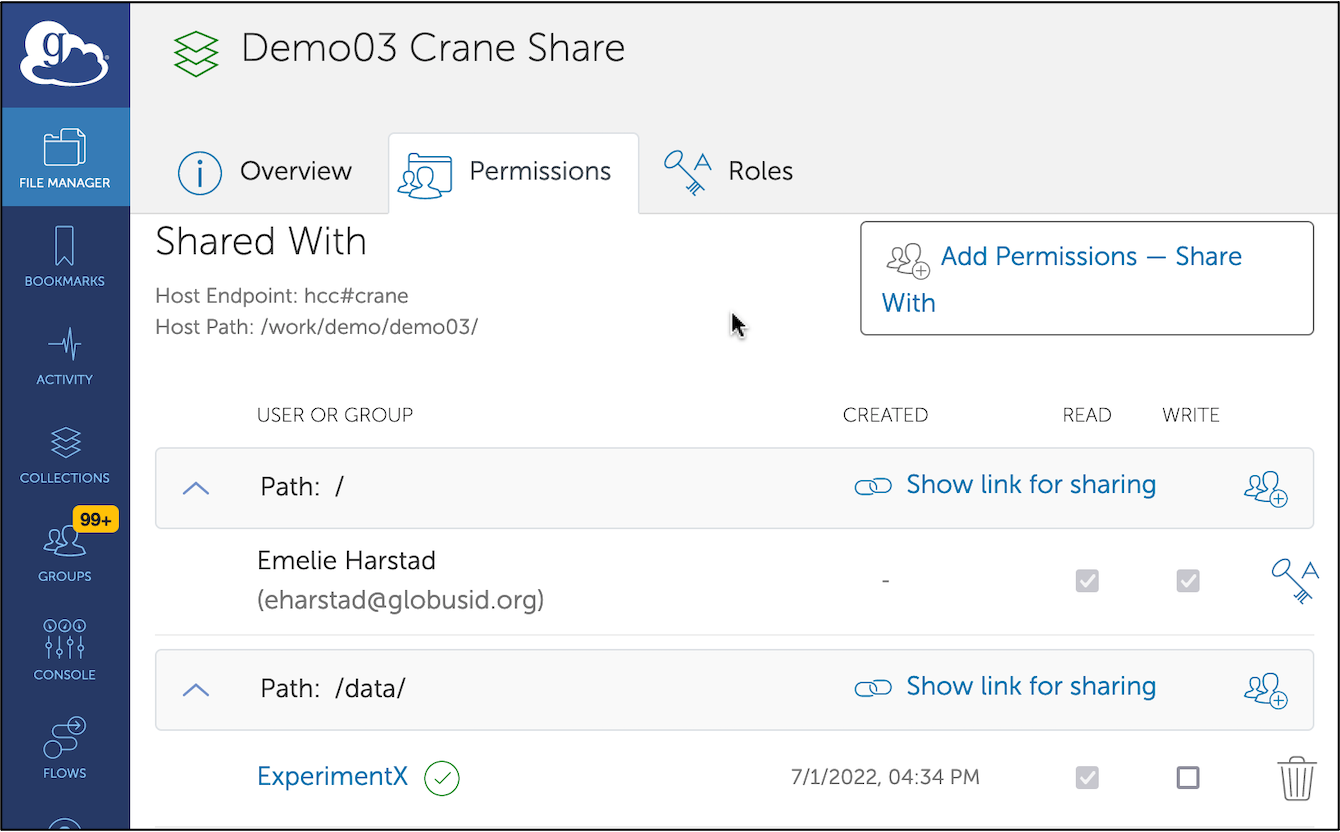Screen dimensions: 1340x832
Task: Open File Manager in the sidebar
Action: click(x=65, y=157)
